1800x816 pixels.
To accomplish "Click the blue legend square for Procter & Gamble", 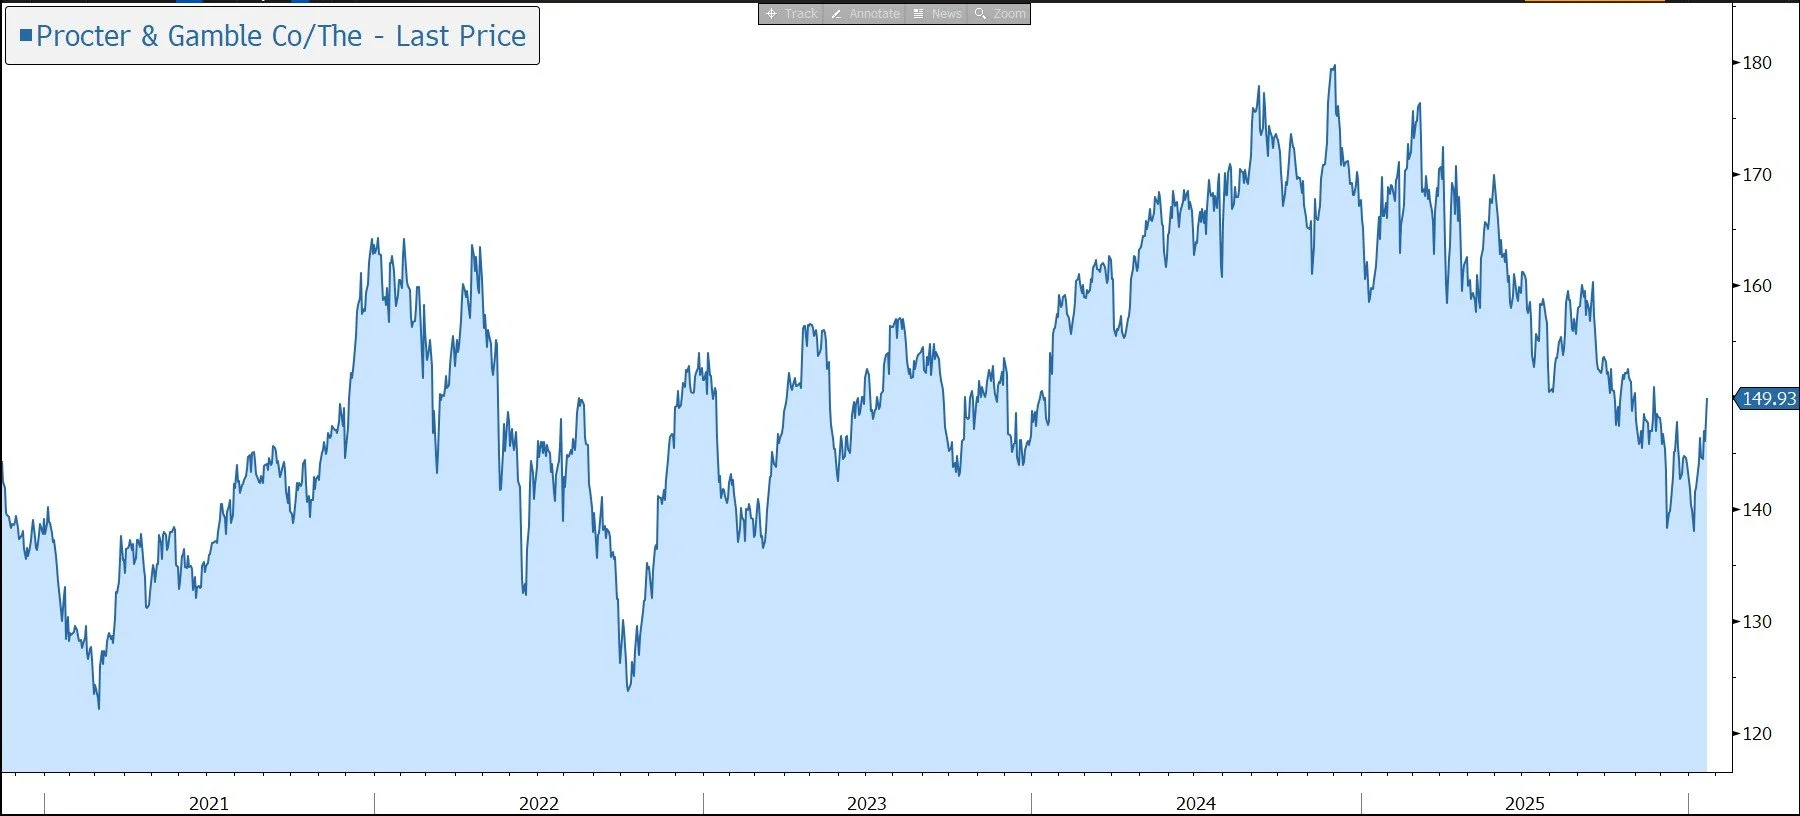I will (26, 35).
